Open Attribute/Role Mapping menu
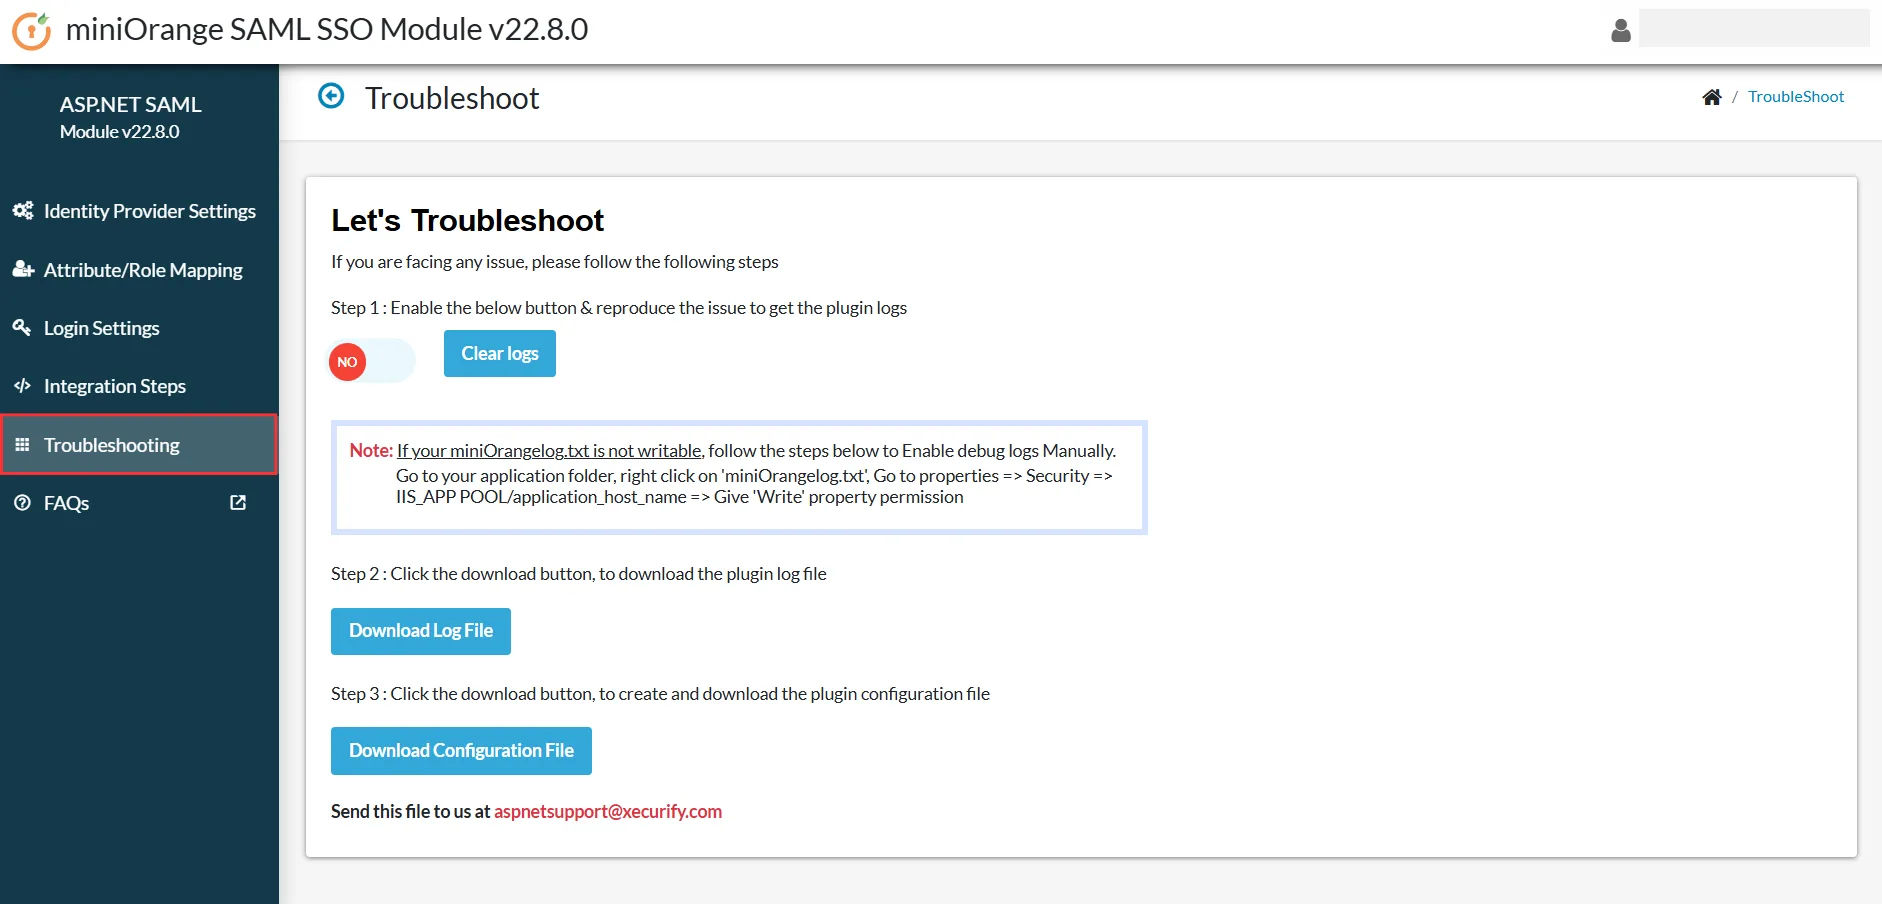The image size is (1882, 904). click(139, 270)
